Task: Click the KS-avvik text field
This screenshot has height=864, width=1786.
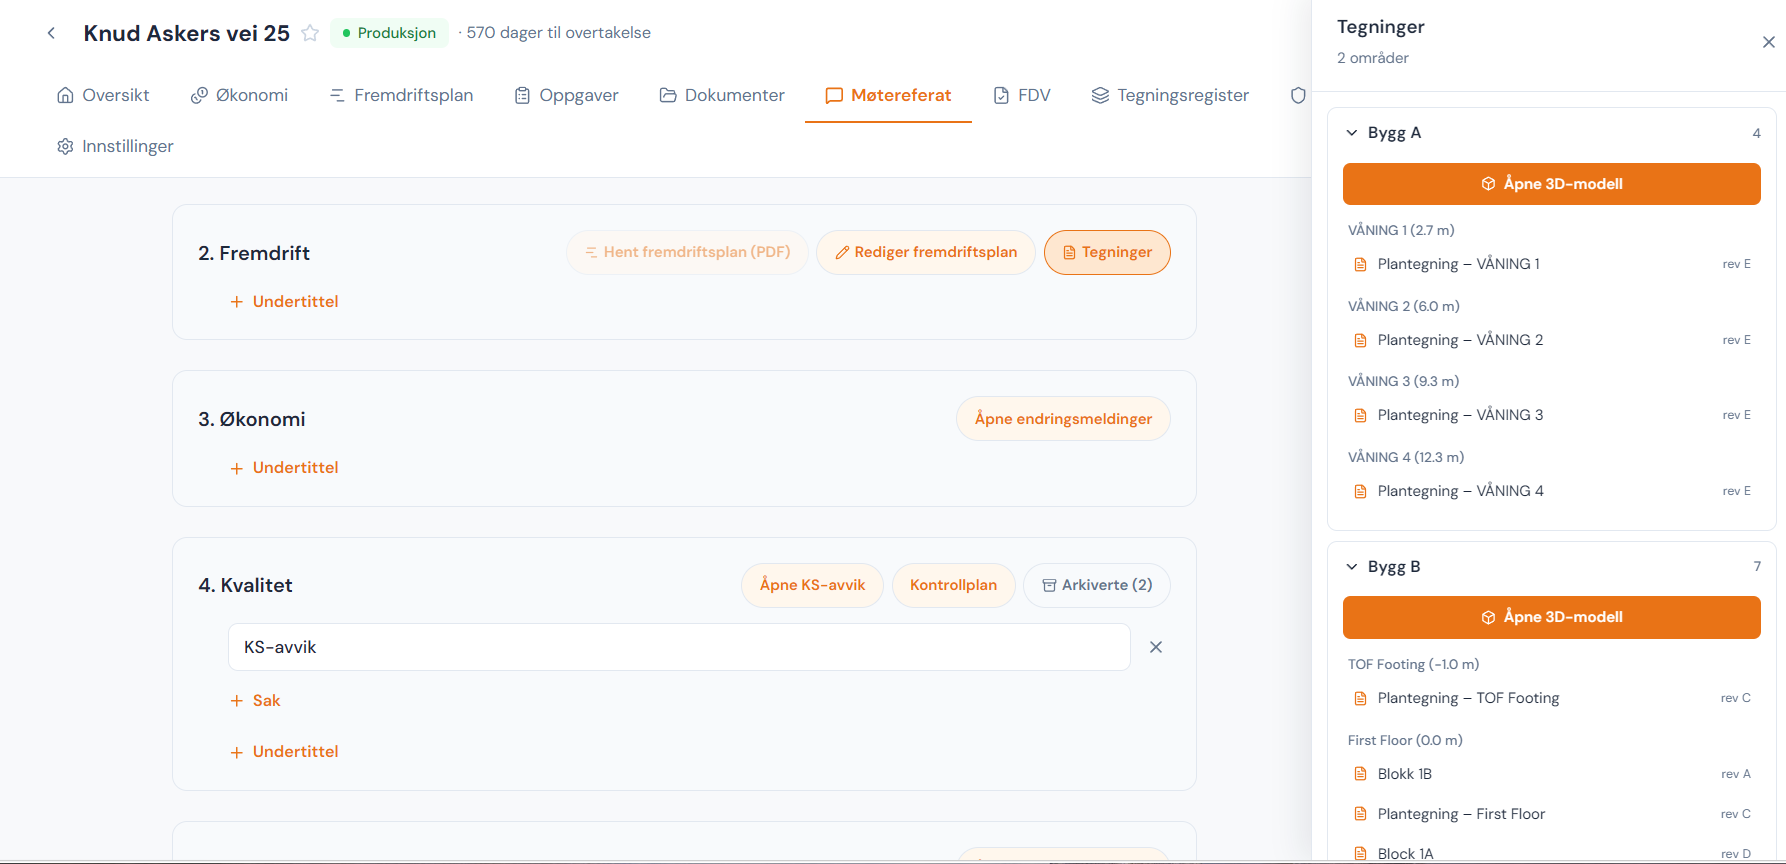Action: coord(679,647)
